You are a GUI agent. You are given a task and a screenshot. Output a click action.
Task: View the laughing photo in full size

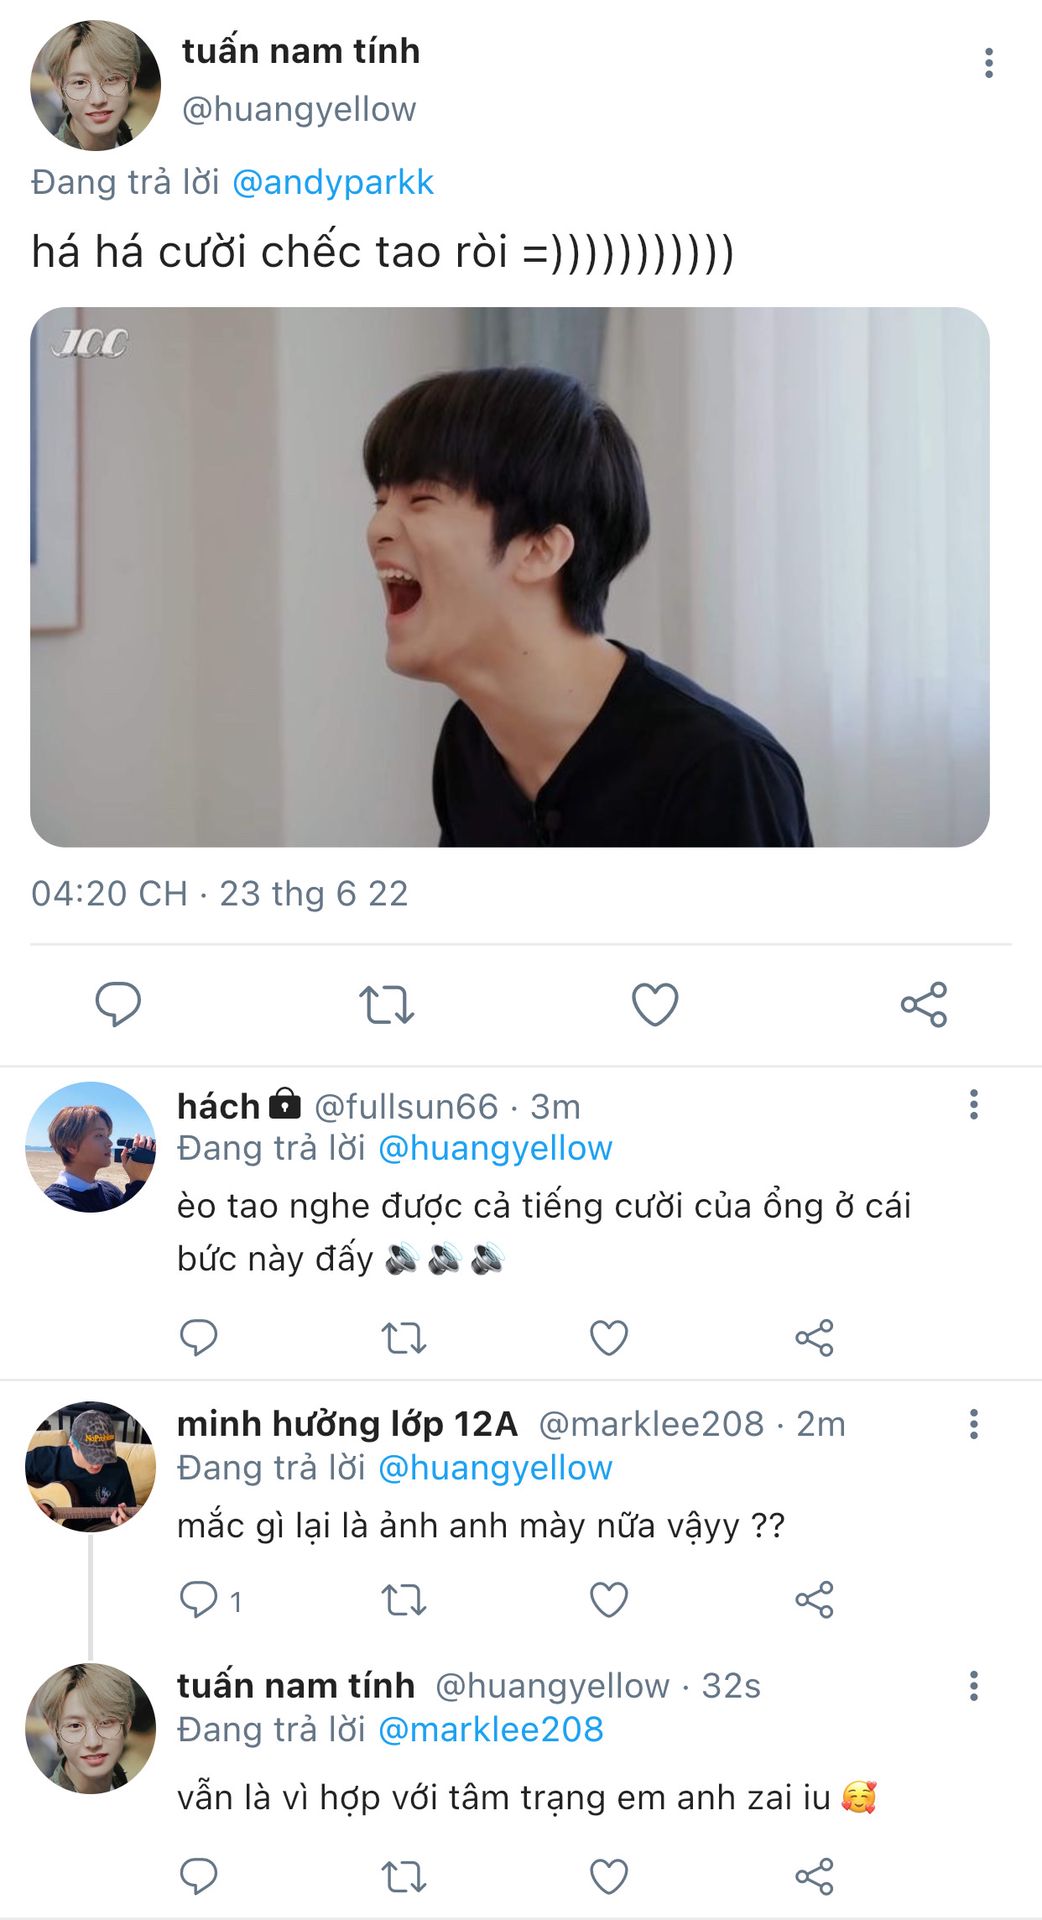(x=510, y=577)
